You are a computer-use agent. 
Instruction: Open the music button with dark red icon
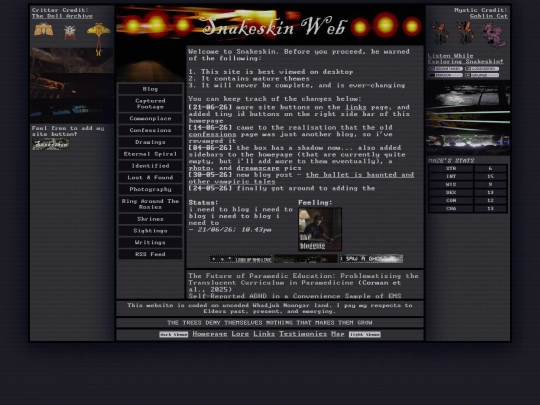(446, 75)
